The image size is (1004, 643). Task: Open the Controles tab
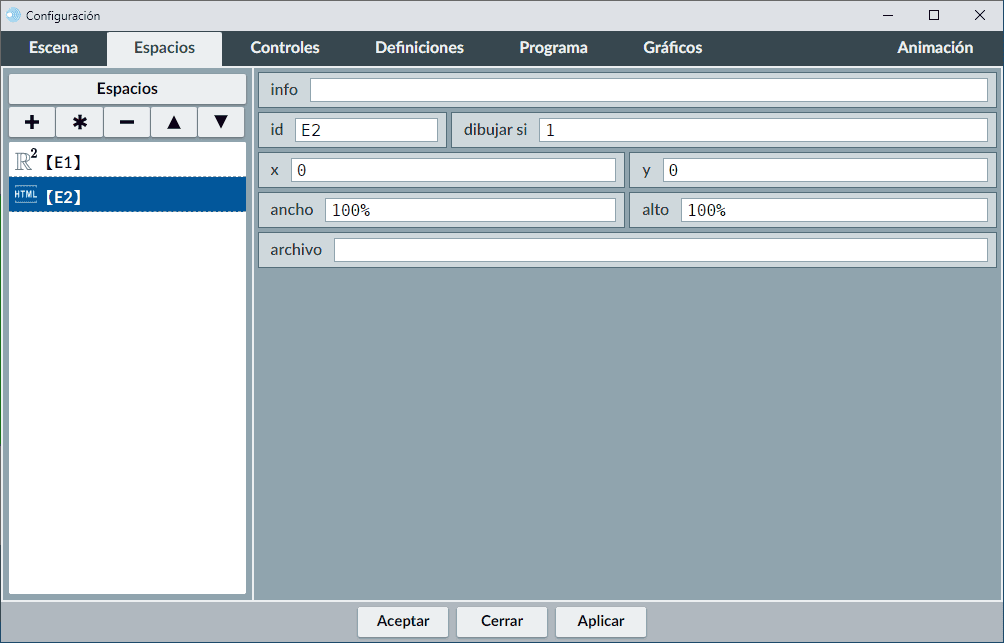pos(285,48)
